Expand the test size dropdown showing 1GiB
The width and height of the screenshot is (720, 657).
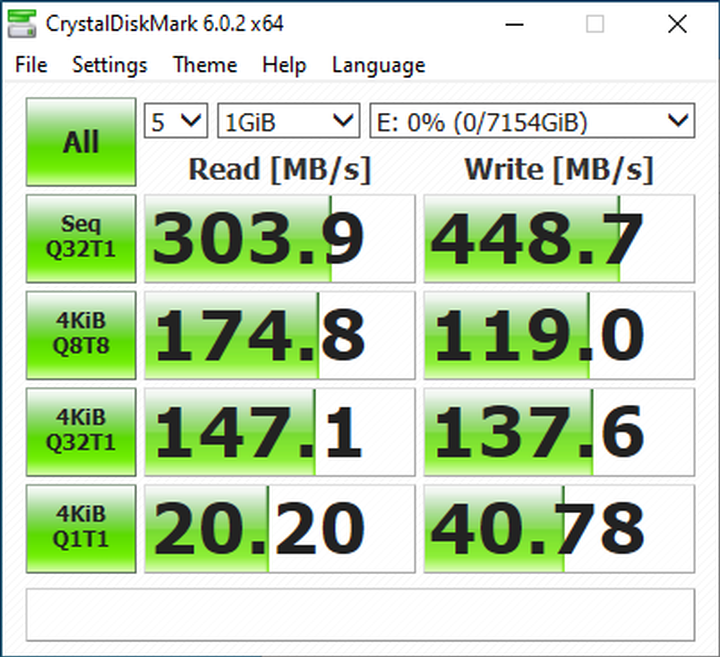[288, 122]
